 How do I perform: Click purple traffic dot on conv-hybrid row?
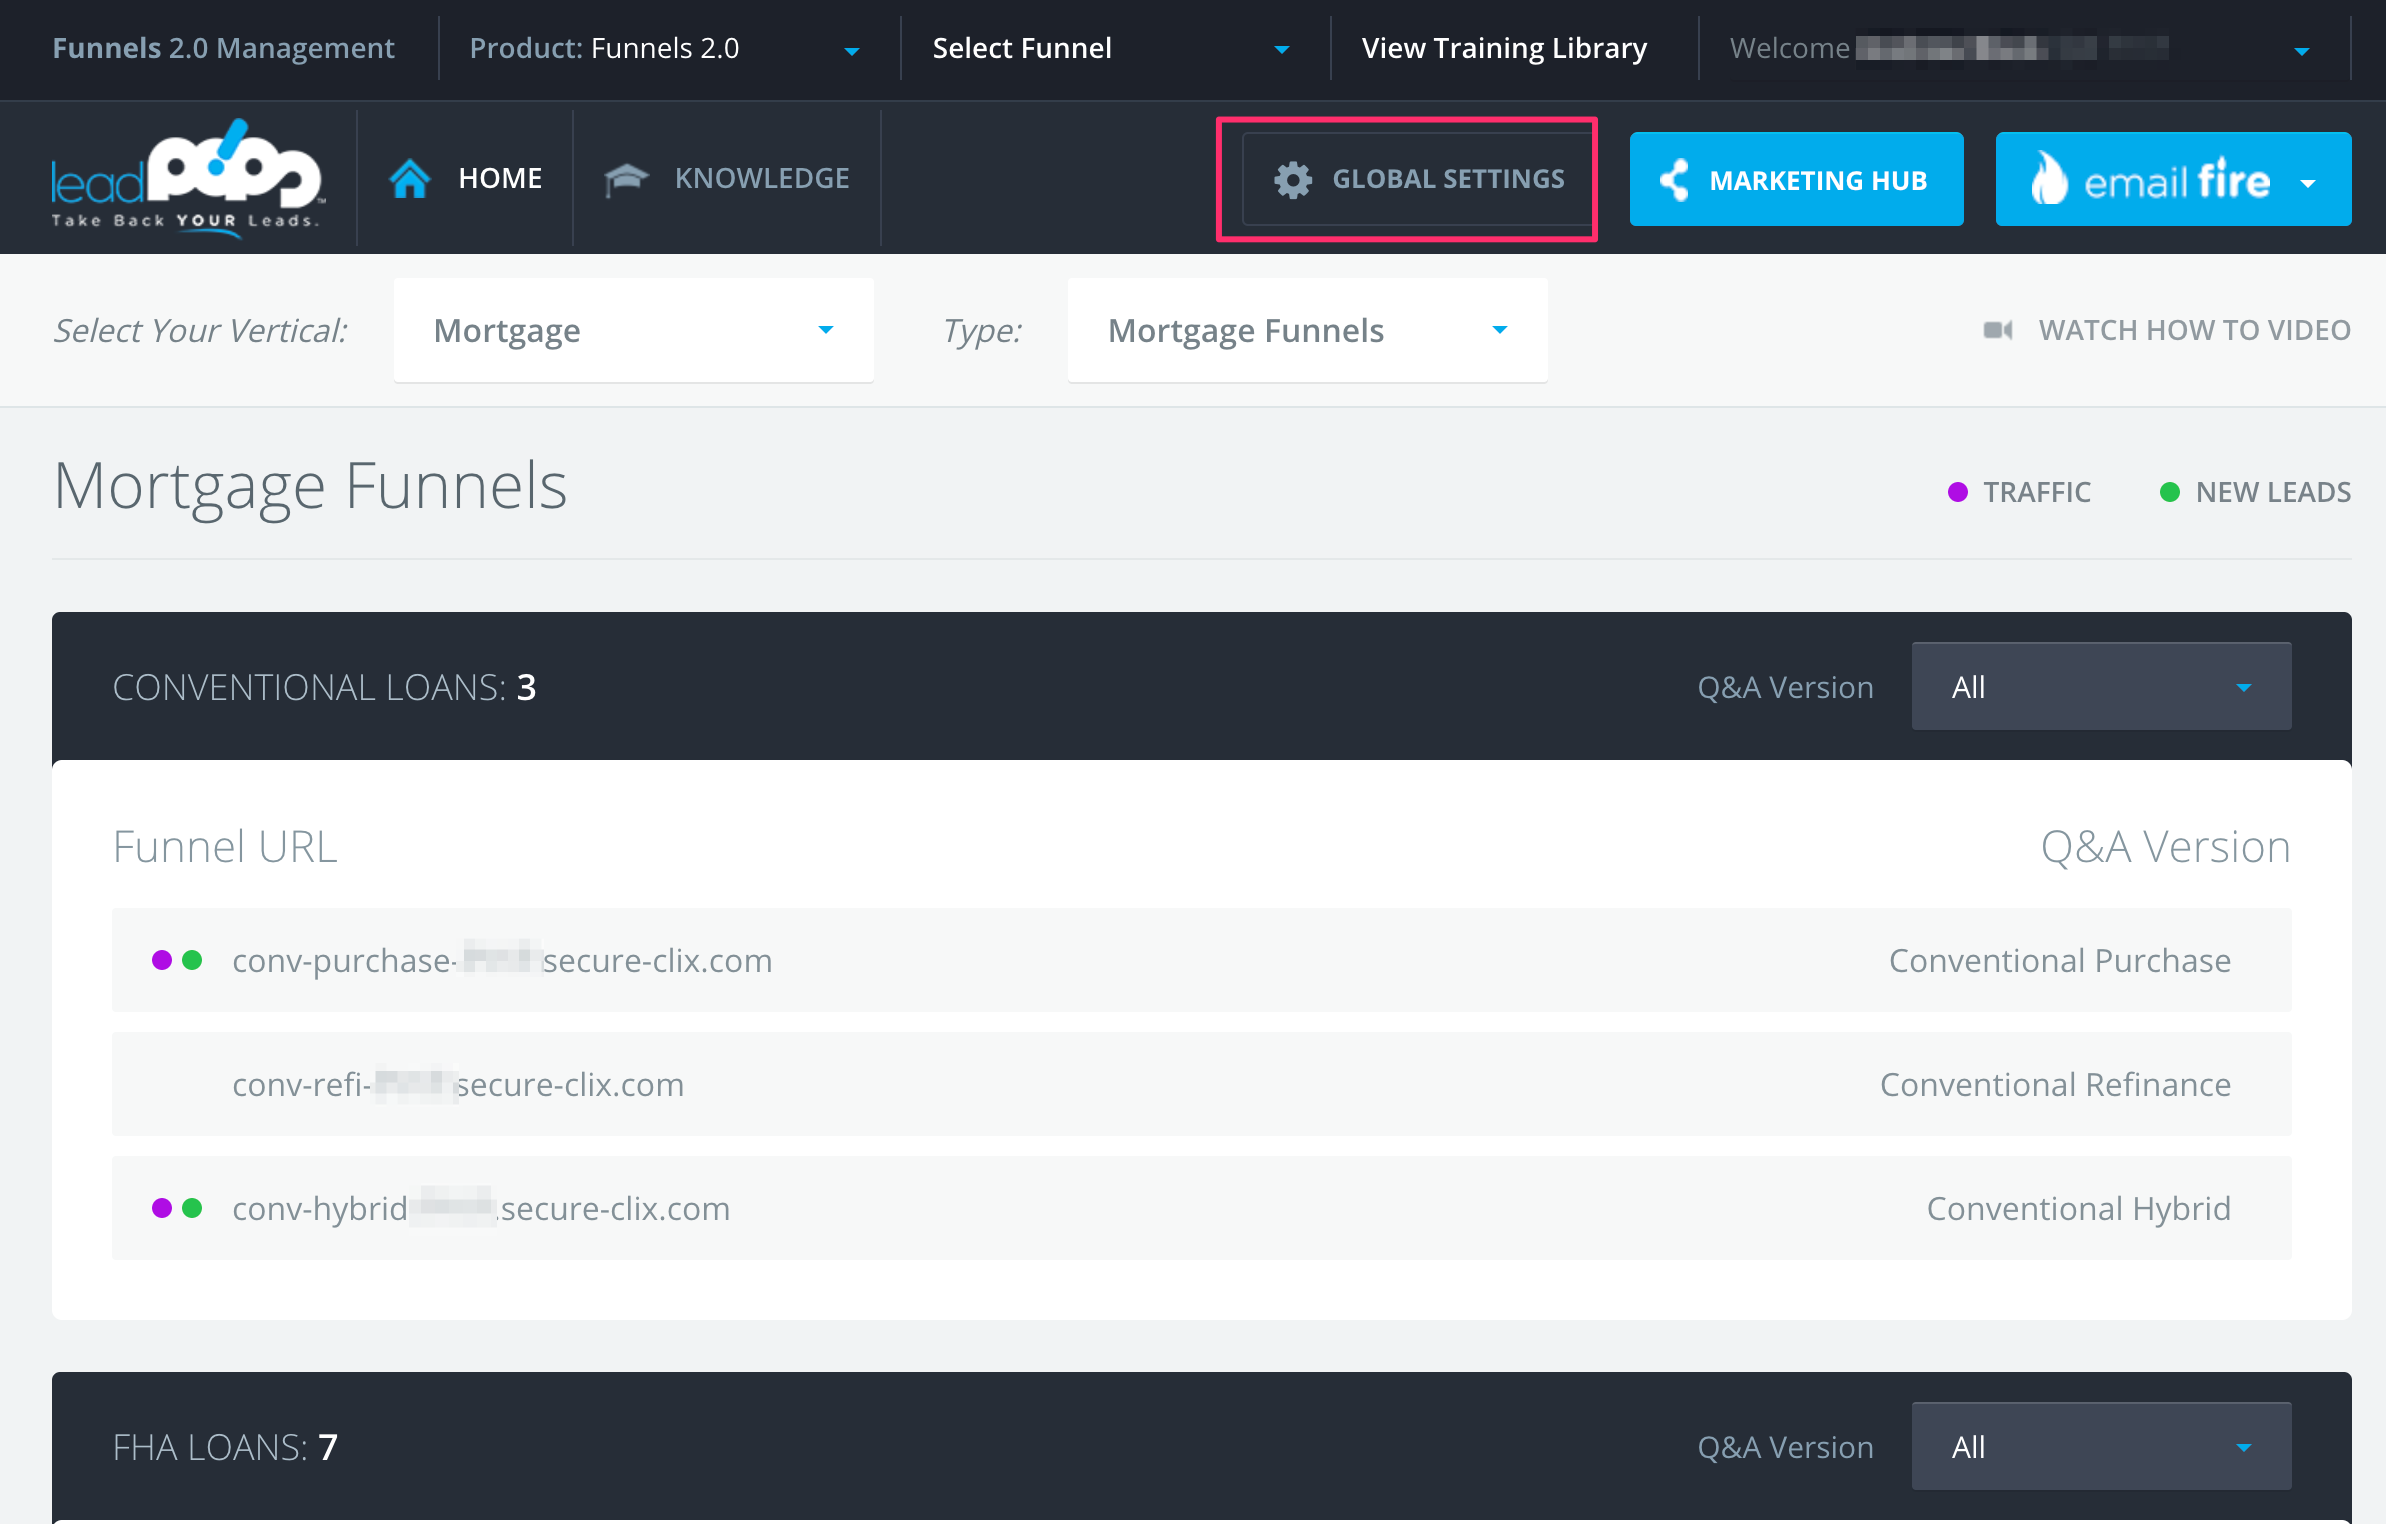click(x=162, y=1208)
